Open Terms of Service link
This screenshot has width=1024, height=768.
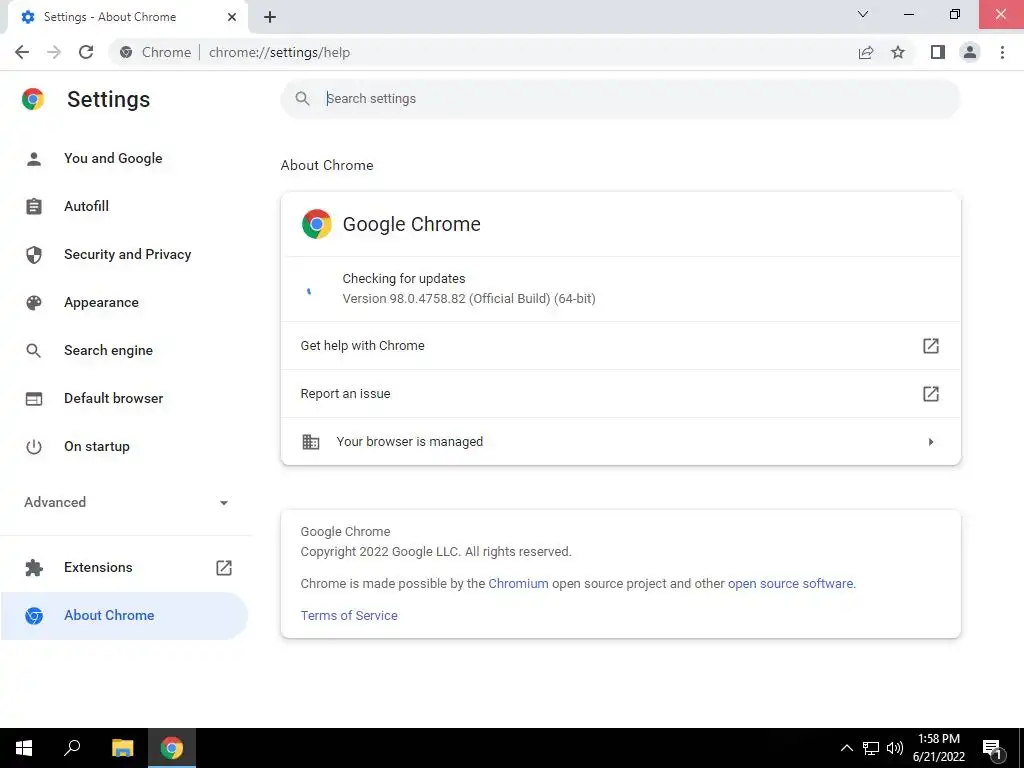349,616
